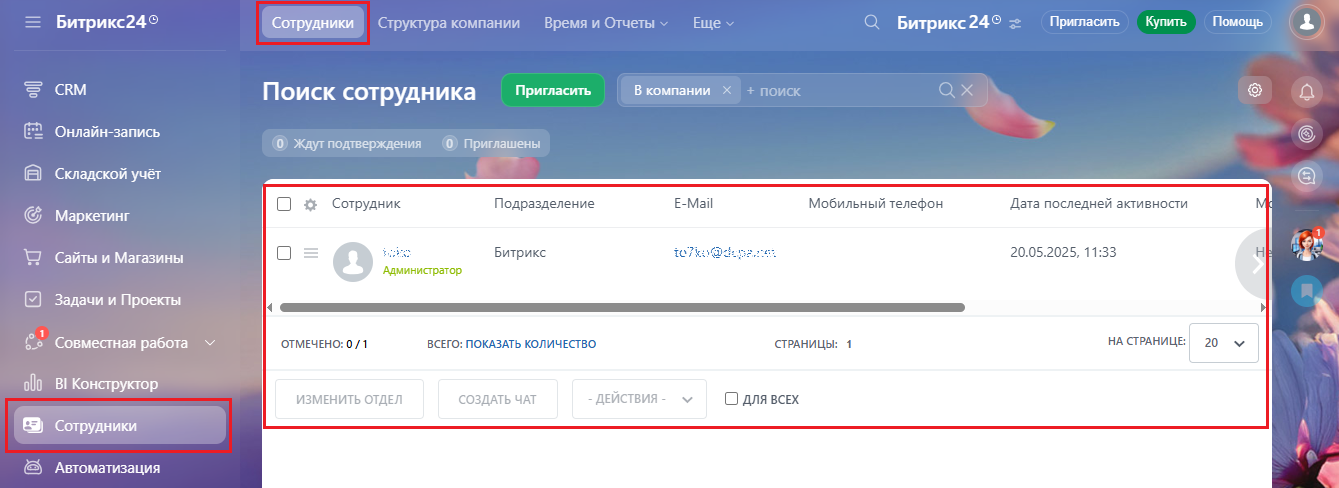Open the НА СТРАНИЦЕ 20 dropdown
Screen dimensions: 1339x488
click(x=1224, y=342)
